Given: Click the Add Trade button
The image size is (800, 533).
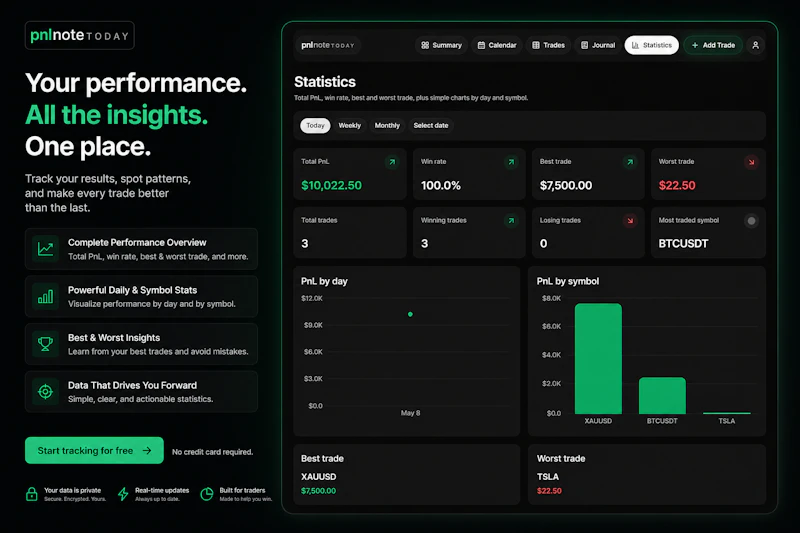Looking at the screenshot, I should click(713, 45).
